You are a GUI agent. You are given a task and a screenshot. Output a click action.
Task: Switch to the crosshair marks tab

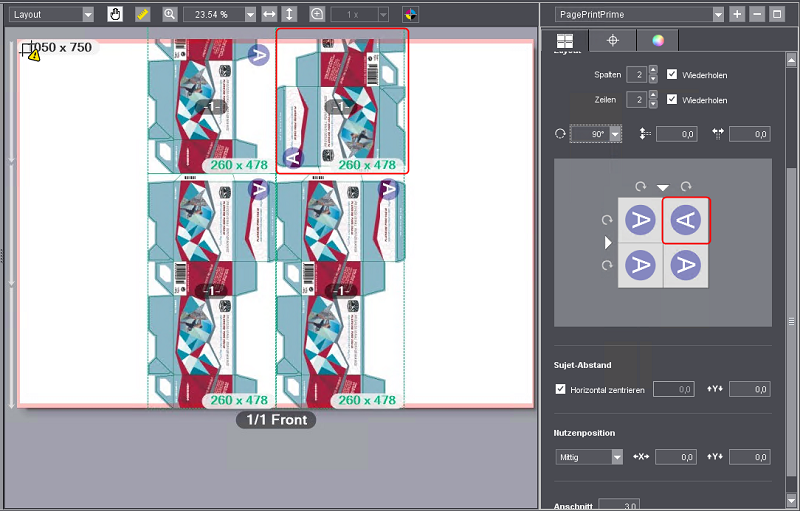tap(612, 40)
